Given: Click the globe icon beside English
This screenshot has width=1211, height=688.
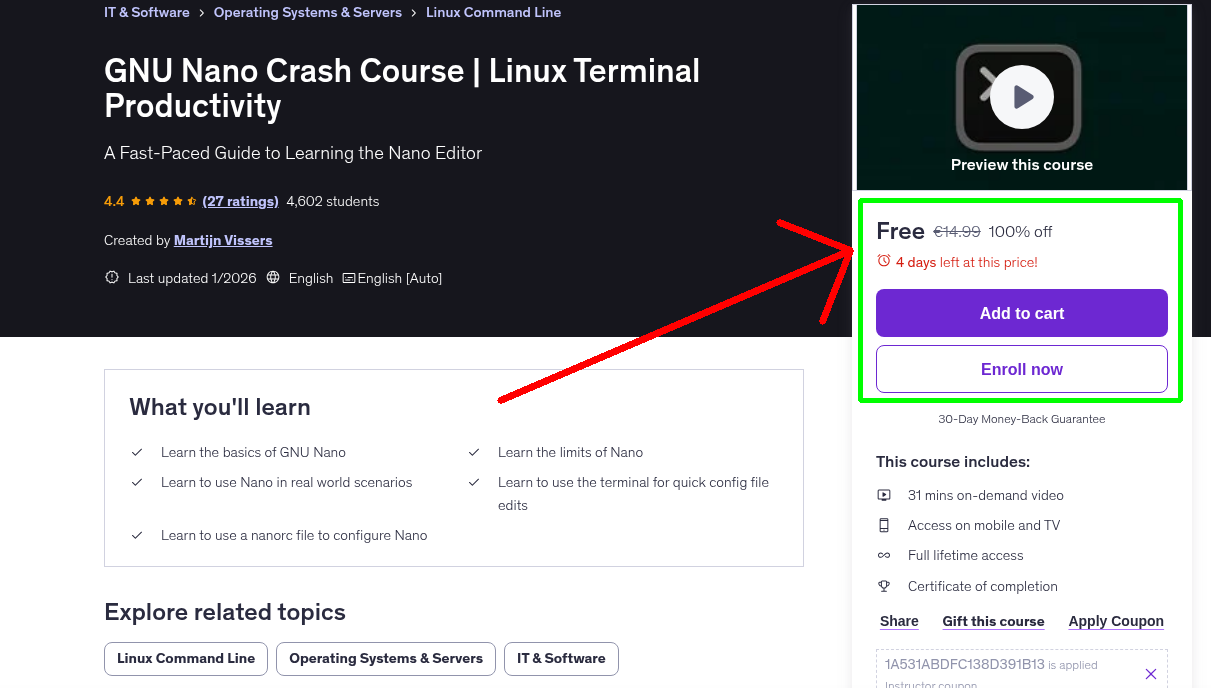Looking at the screenshot, I should pos(272,278).
